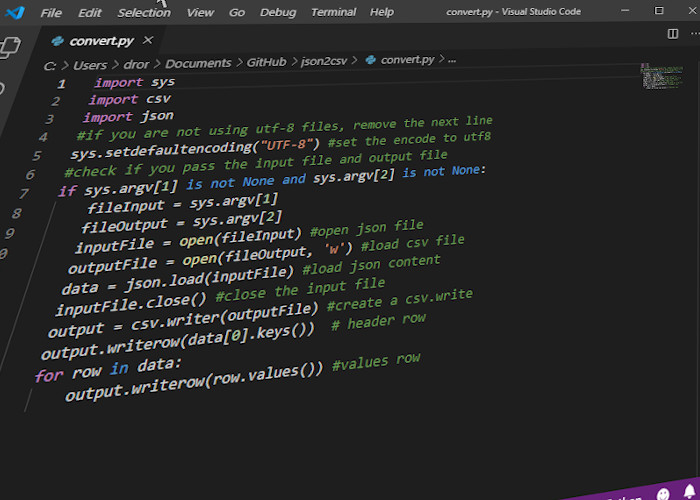
Task: Click line number 1 in gutter
Action: tap(62, 84)
